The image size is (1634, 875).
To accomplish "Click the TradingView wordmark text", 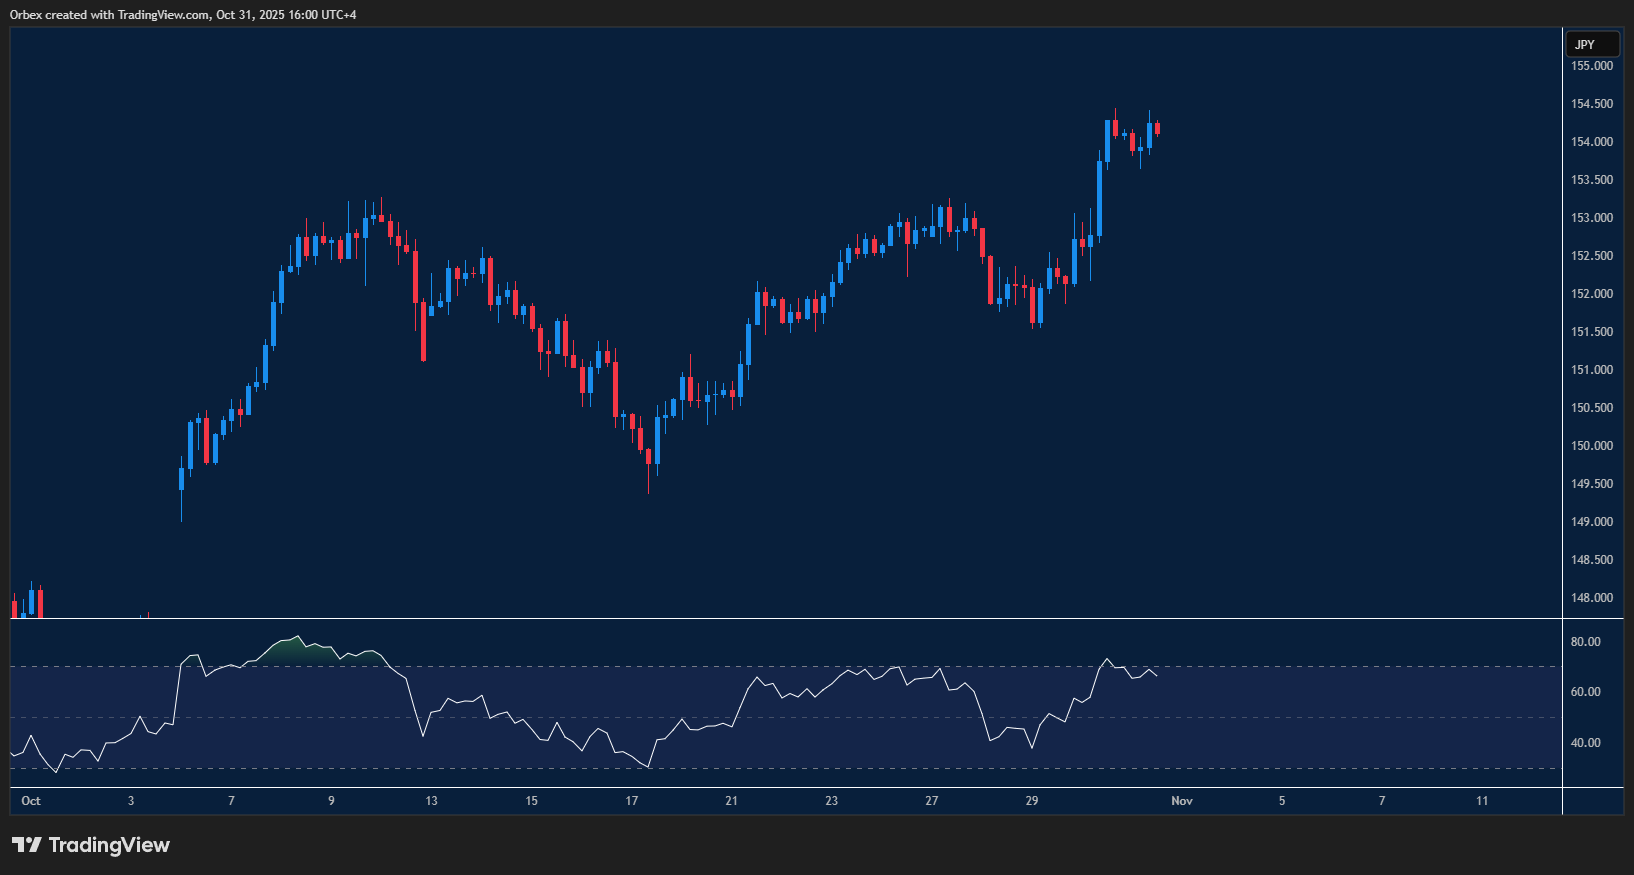I will click(109, 845).
